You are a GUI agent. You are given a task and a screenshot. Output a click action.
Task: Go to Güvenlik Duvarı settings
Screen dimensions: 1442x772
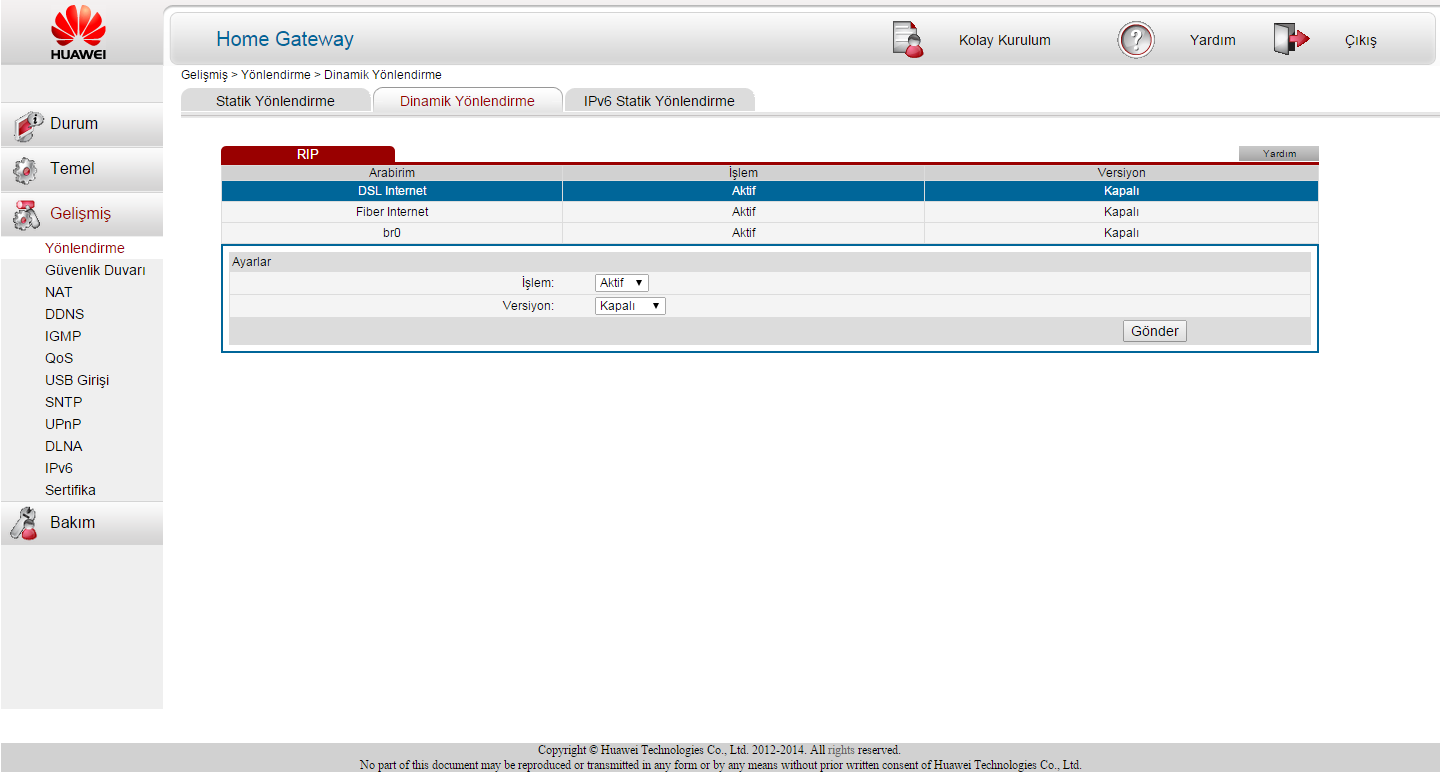click(x=95, y=270)
